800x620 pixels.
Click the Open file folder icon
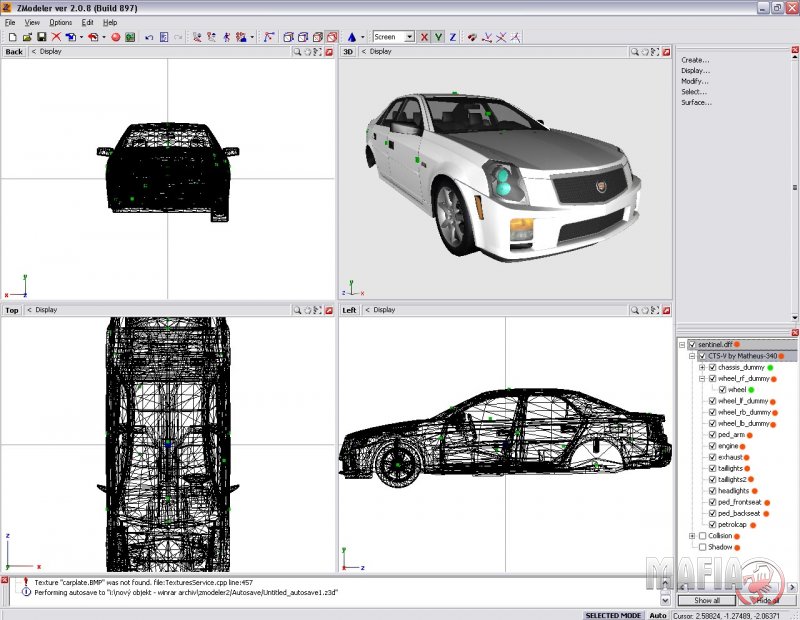point(26,37)
